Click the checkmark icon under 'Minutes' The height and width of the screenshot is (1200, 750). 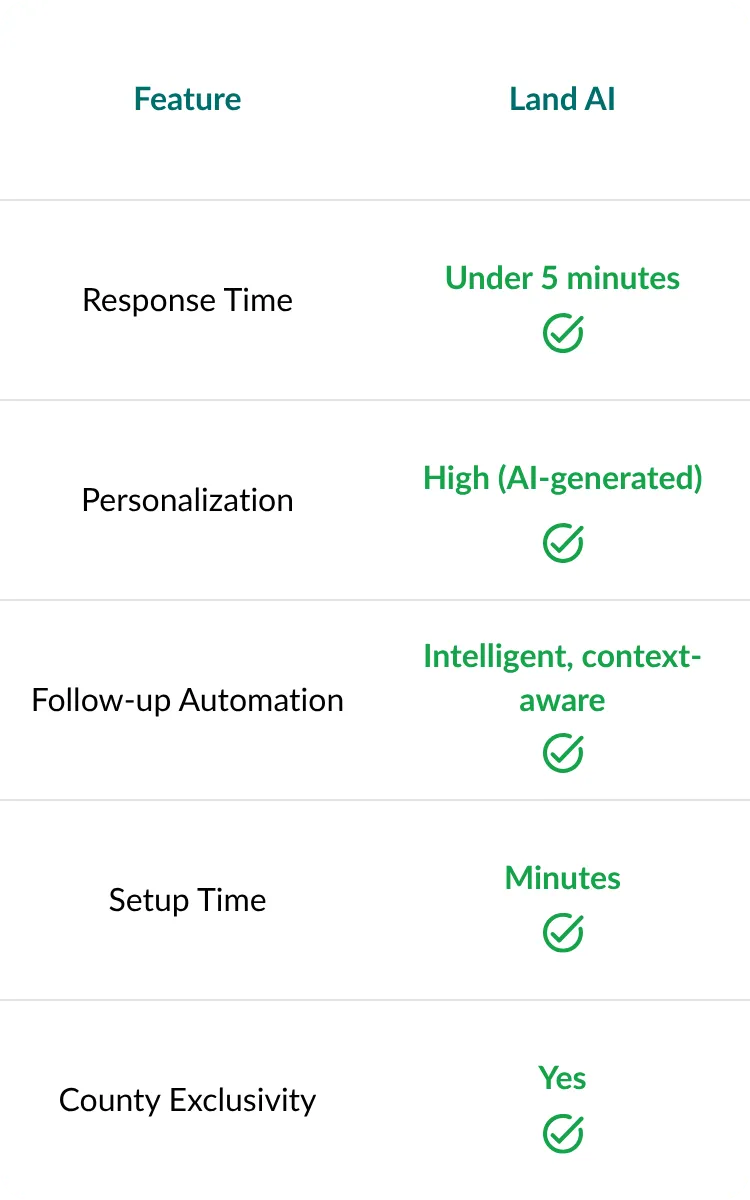[x=563, y=933]
